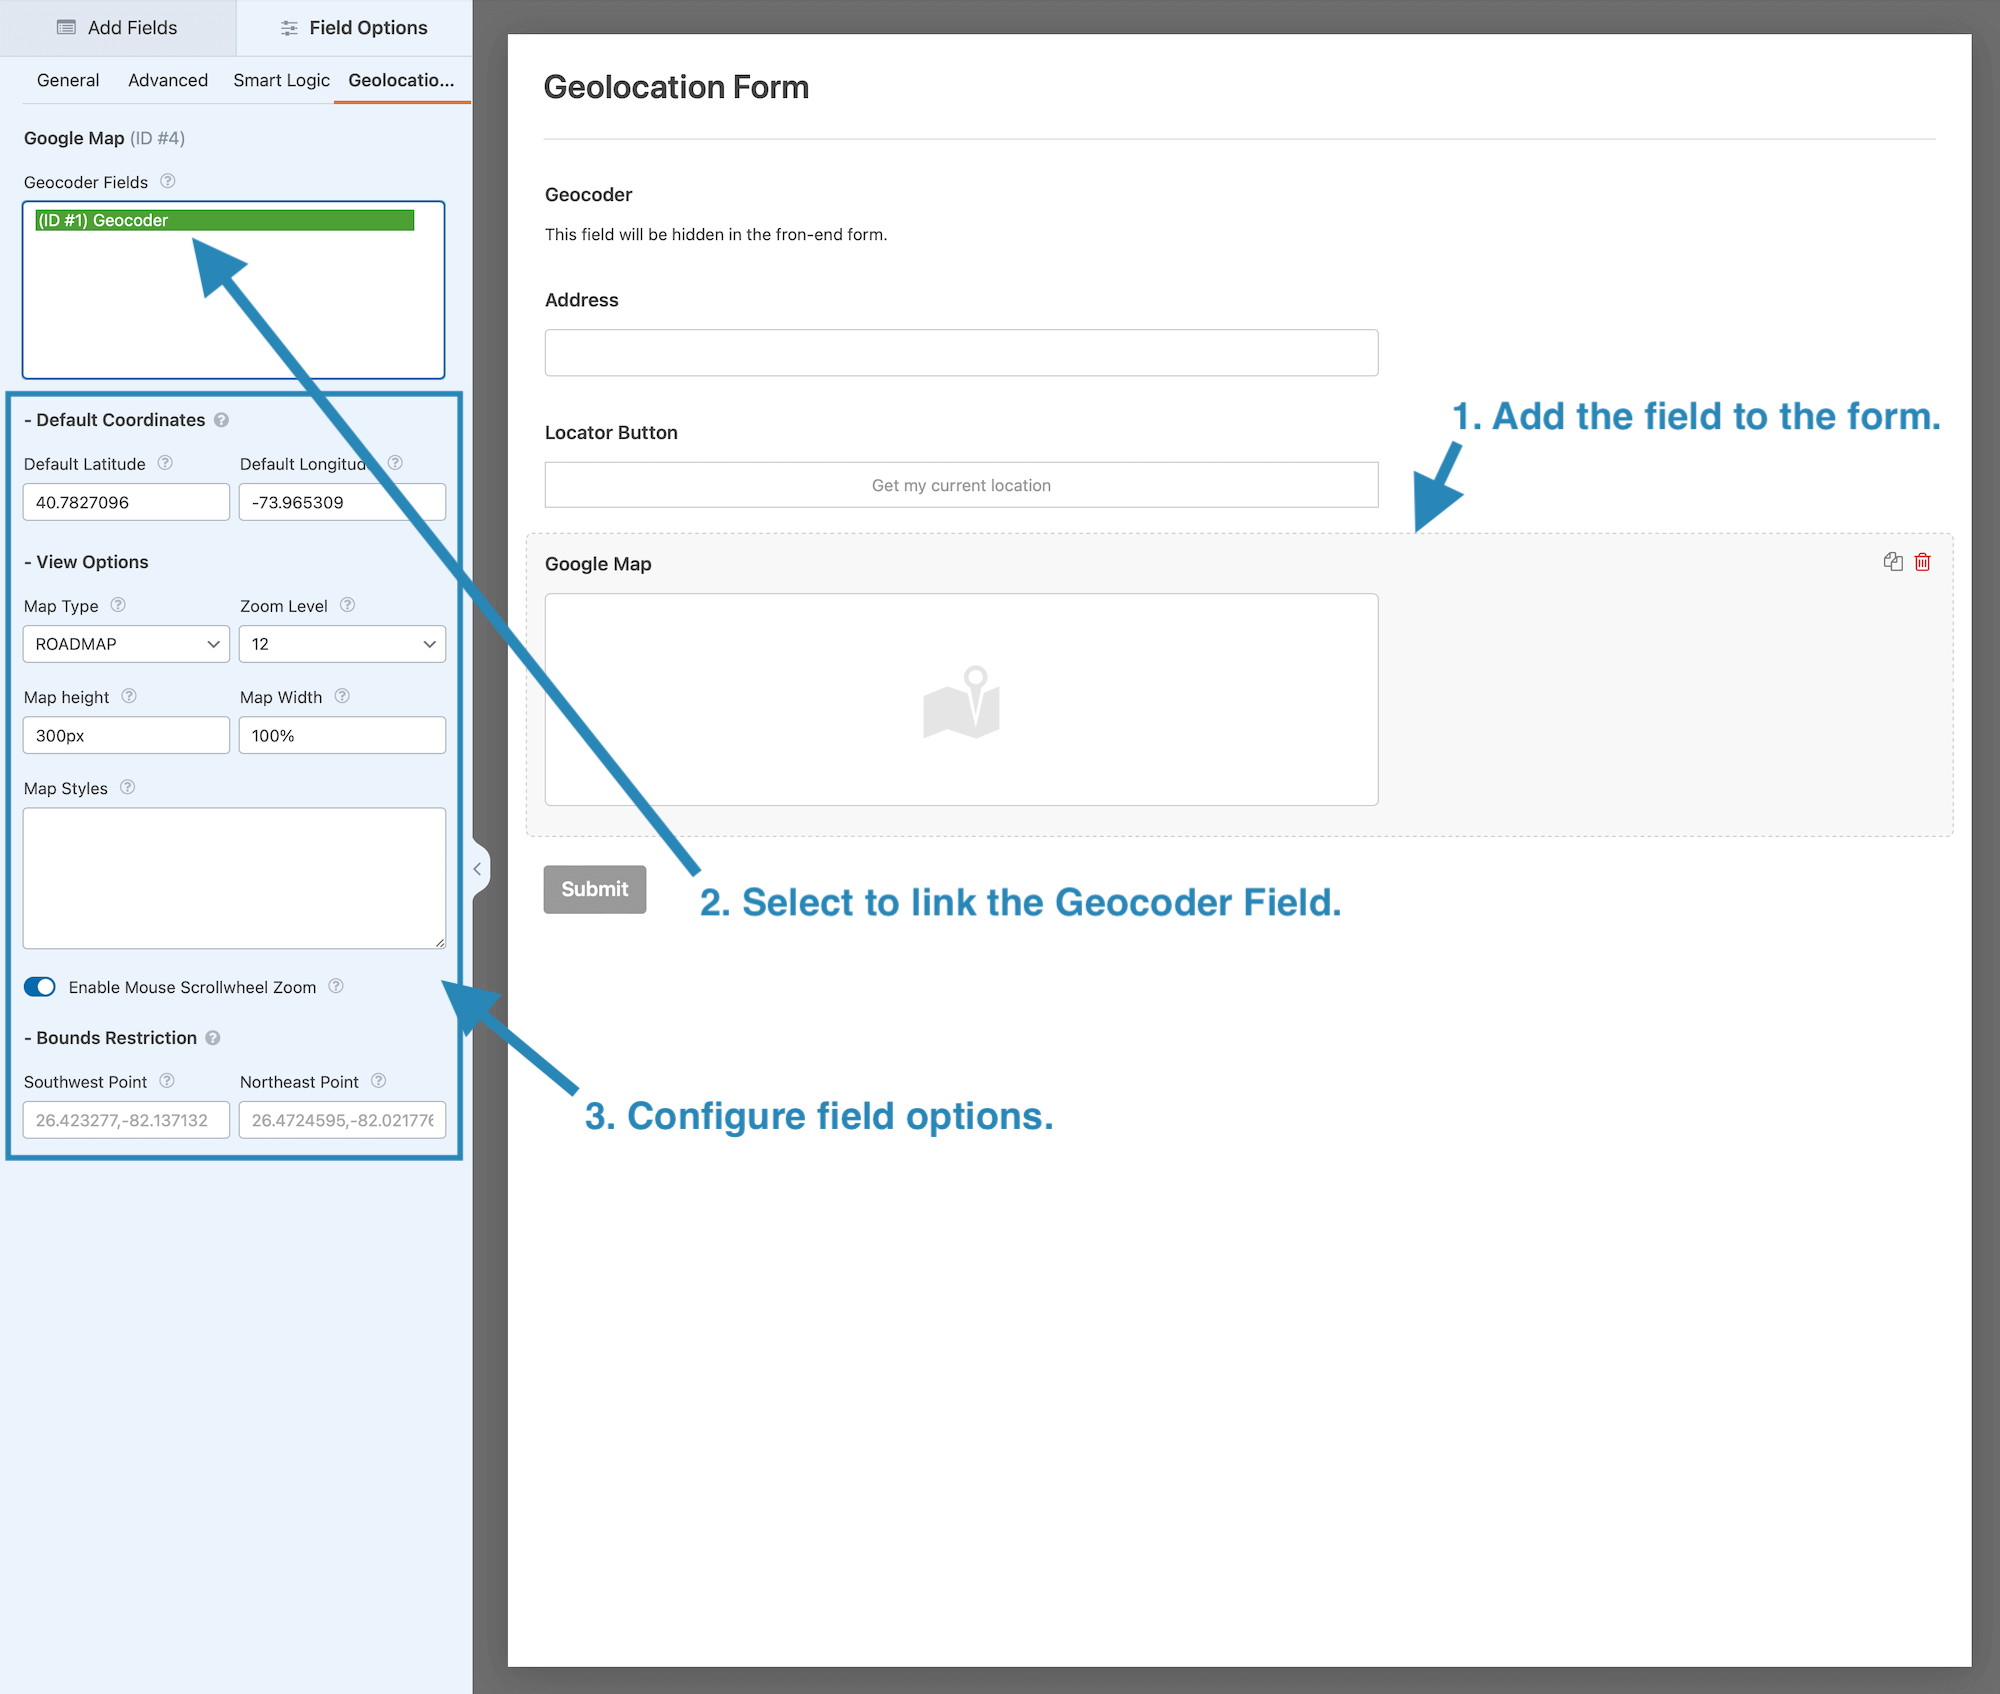Click the Map Width input
Viewport: 2000px width, 1694px height.
pos(342,735)
